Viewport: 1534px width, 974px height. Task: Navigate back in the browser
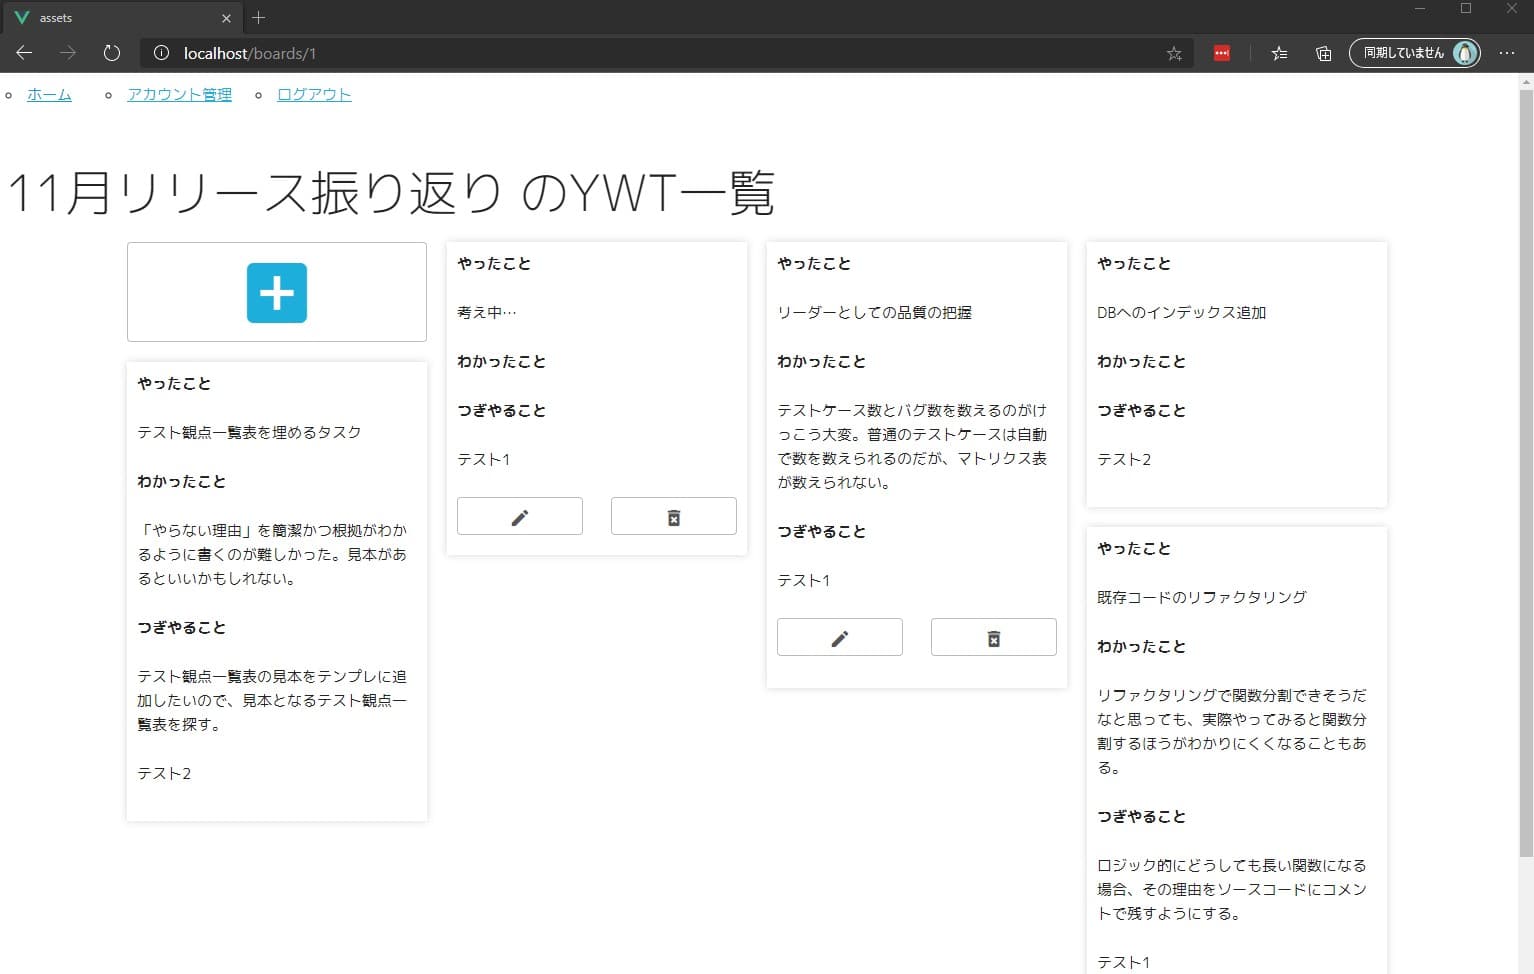click(x=24, y=53)
